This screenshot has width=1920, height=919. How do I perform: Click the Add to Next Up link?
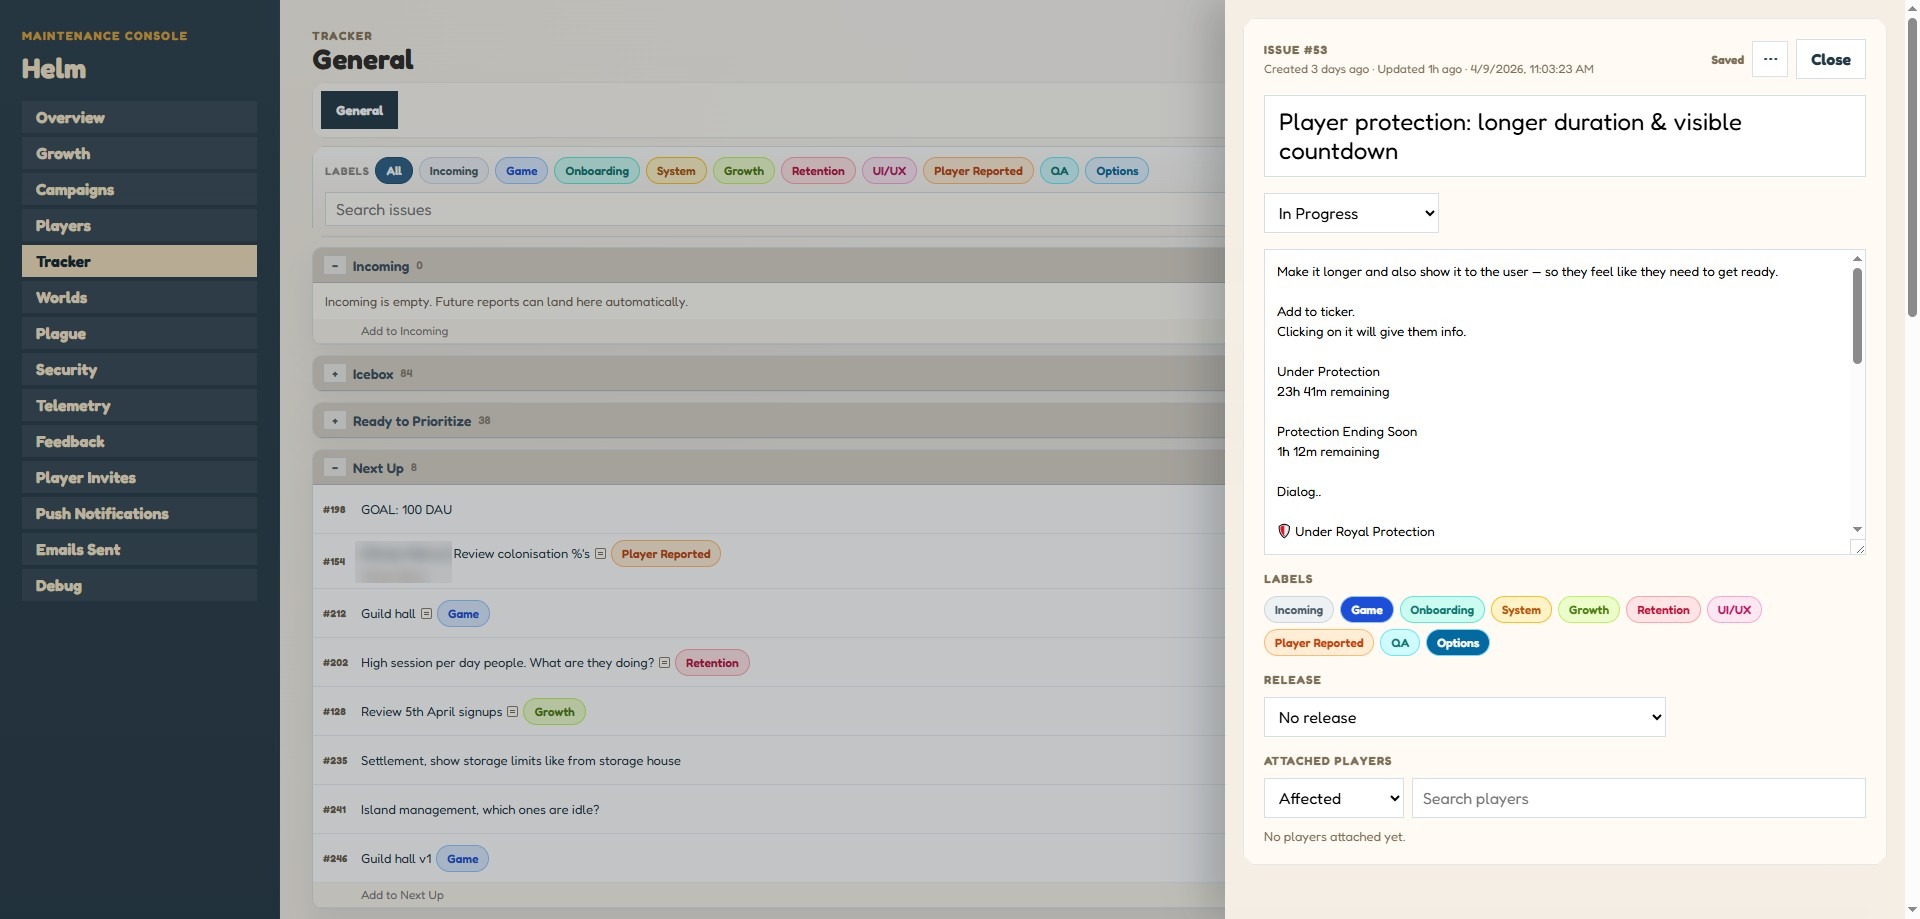[x=401, y=894]
